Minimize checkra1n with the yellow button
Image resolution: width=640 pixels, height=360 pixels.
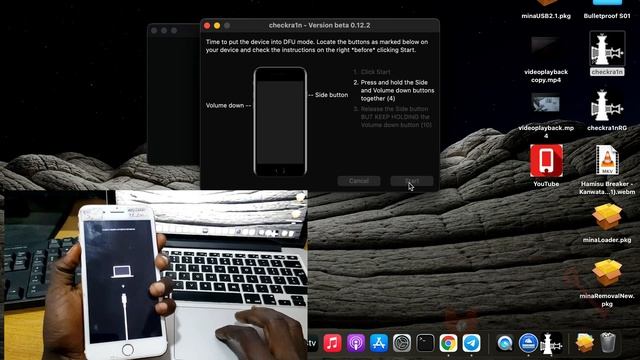click(217, 26)
